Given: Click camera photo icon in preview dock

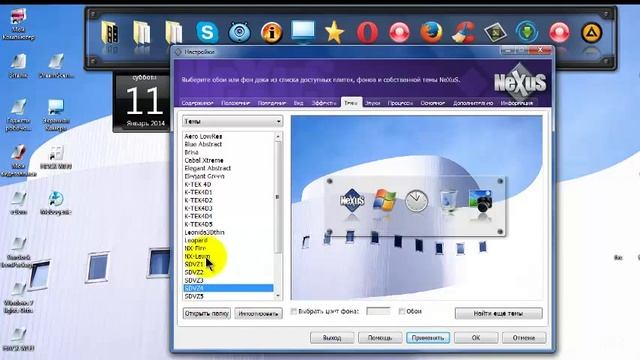Looking at the screenshot, I should 480,200.
